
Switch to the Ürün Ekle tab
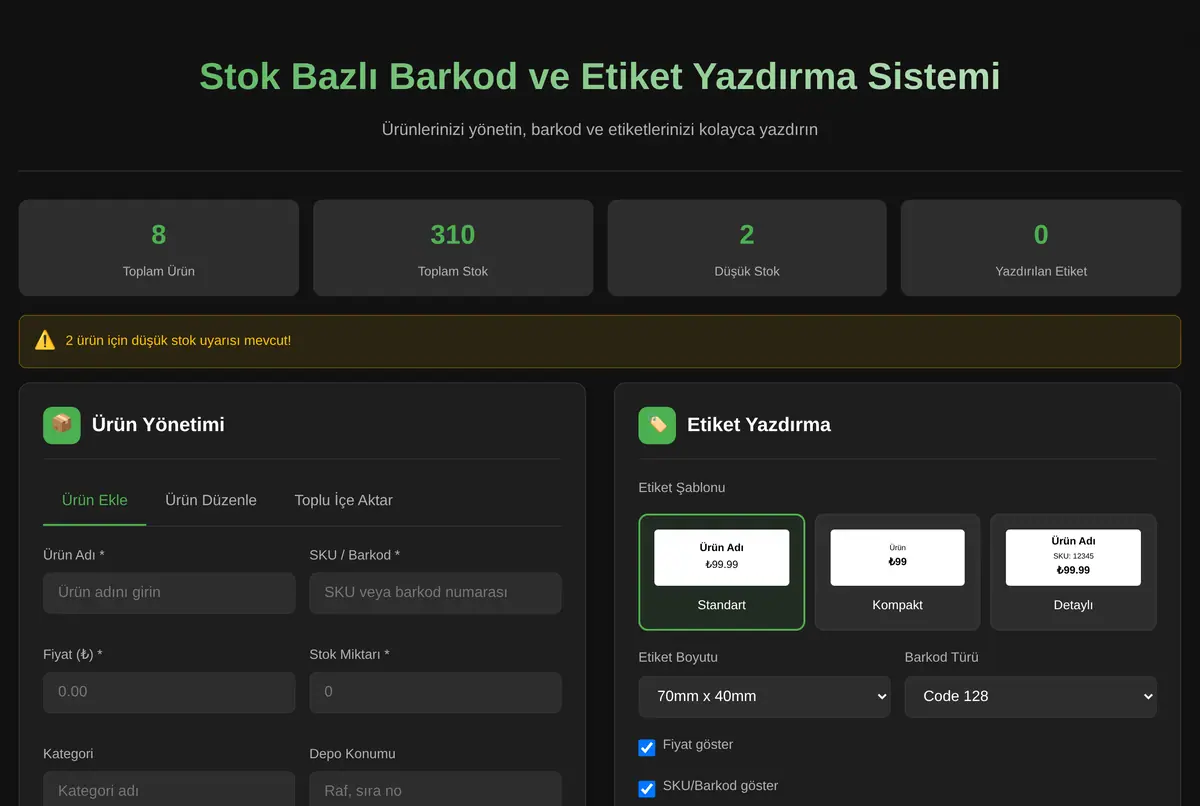tap(95, 500)
